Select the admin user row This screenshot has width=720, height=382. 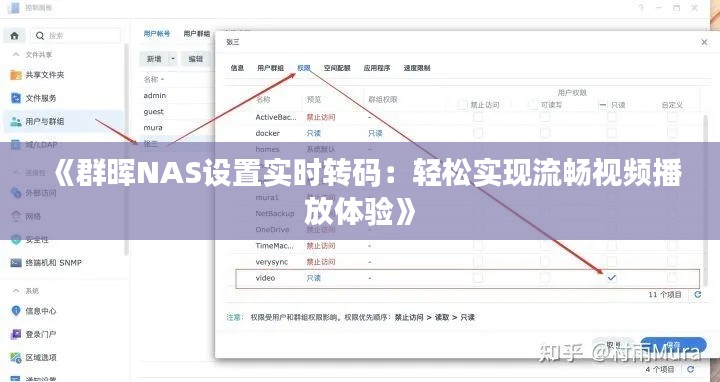pos(178,96)
